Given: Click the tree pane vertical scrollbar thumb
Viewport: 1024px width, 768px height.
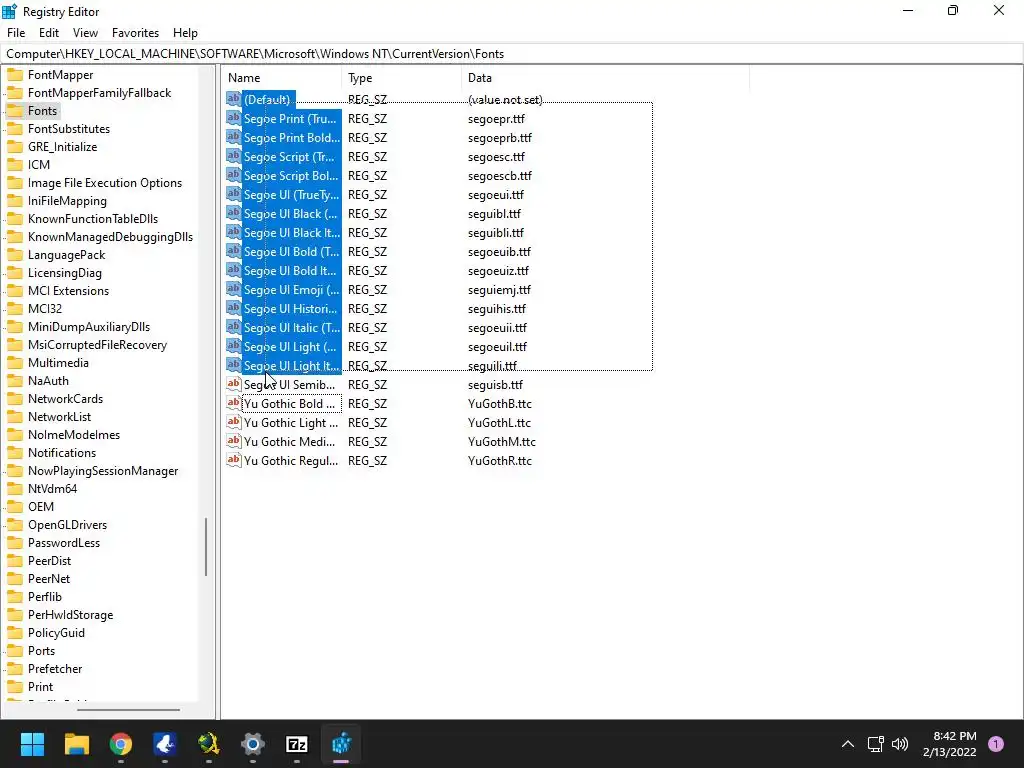Looking at the screenshot, I should pyautogui.click(x=206, y=547).
